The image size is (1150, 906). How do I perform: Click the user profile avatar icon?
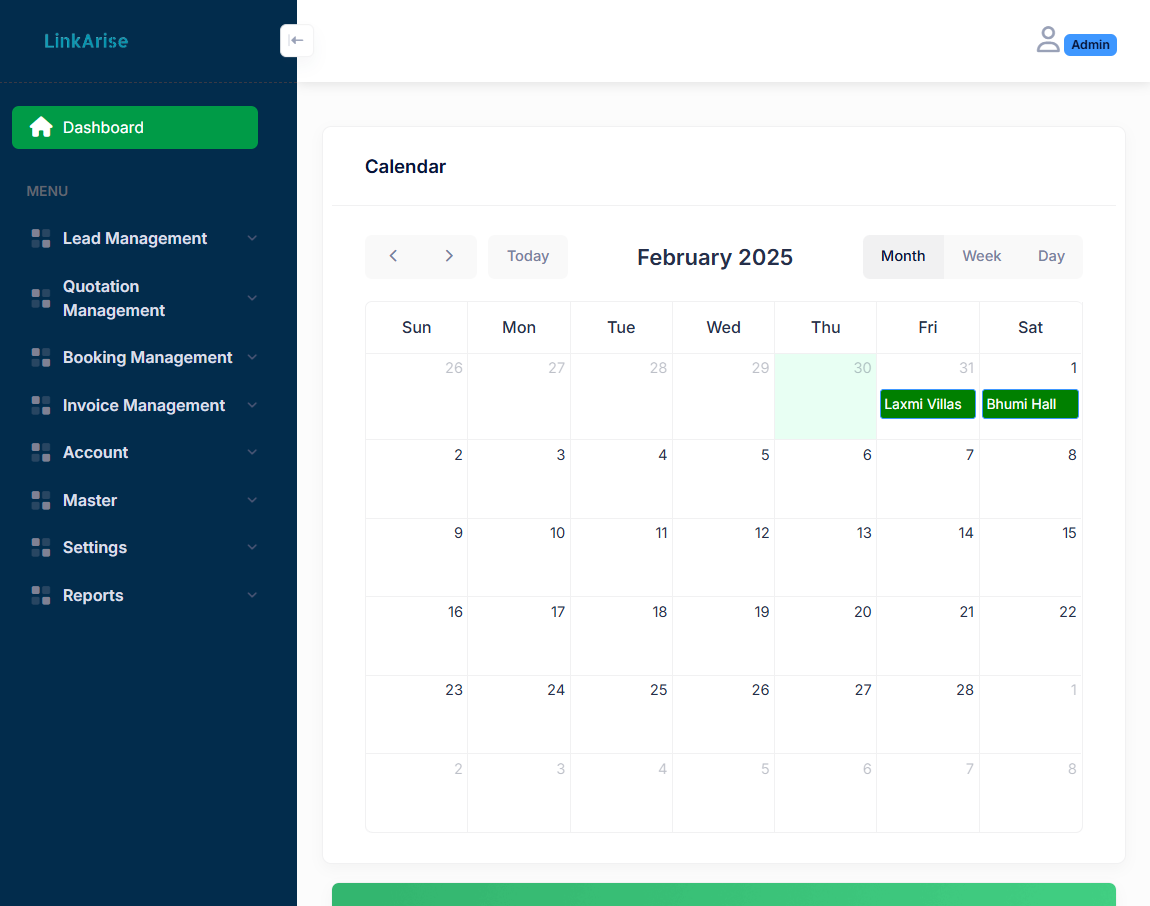pyautogui.click(x=1047, y=40)
